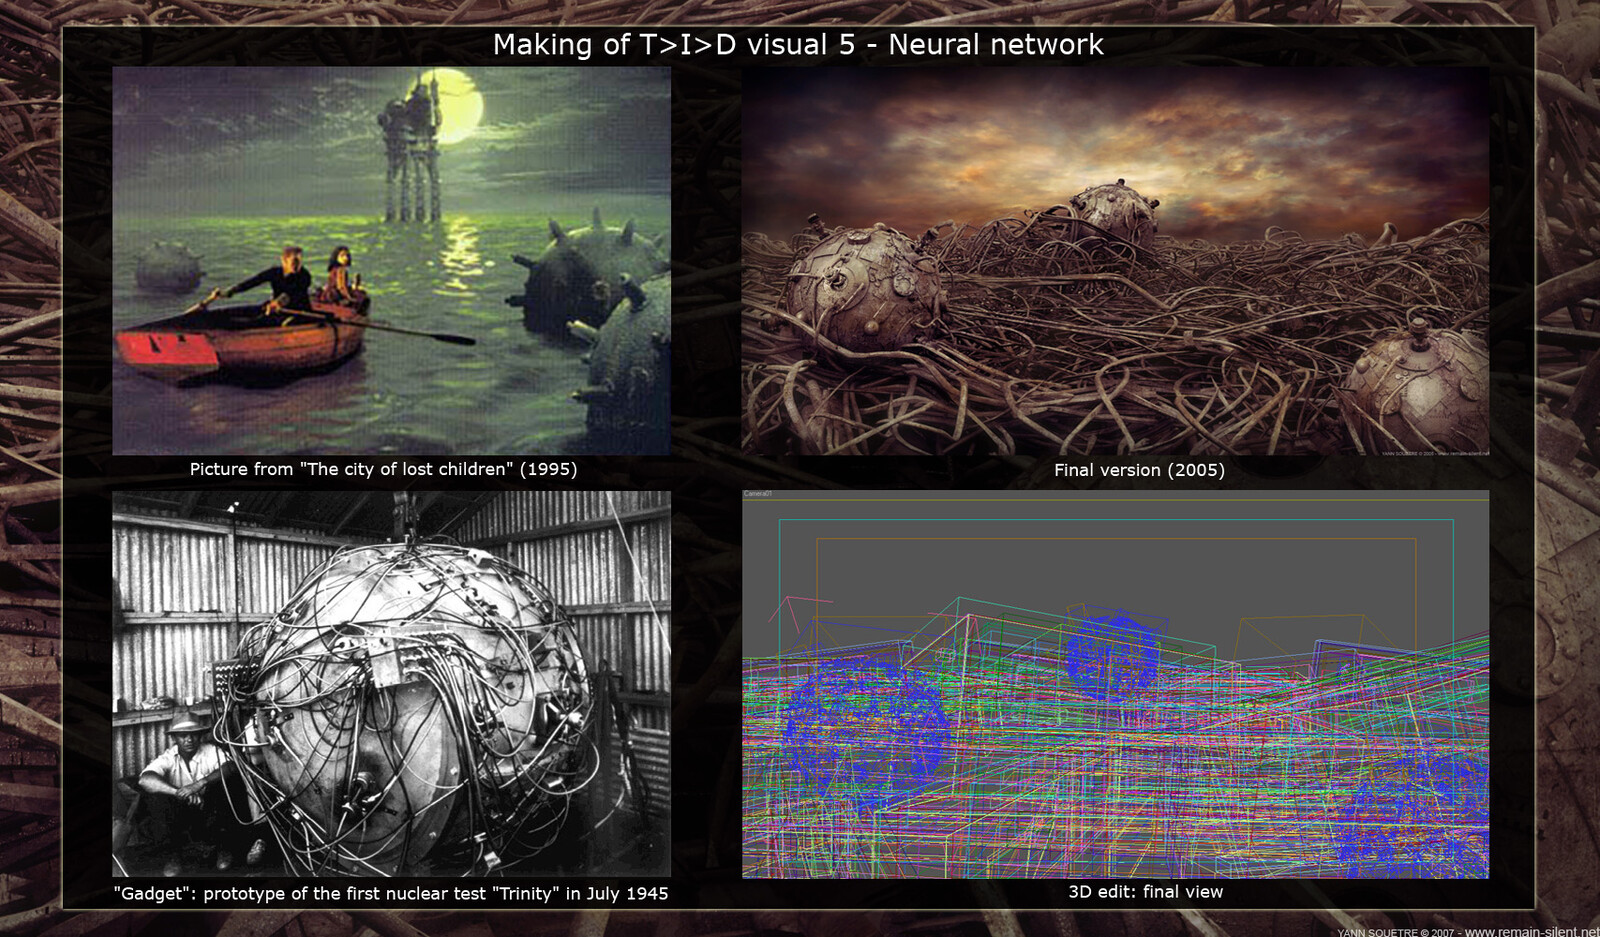The image size is (1600, 937).
Task: Open the 3D edit wireframe view image
Action: [x=1115, y=684]
